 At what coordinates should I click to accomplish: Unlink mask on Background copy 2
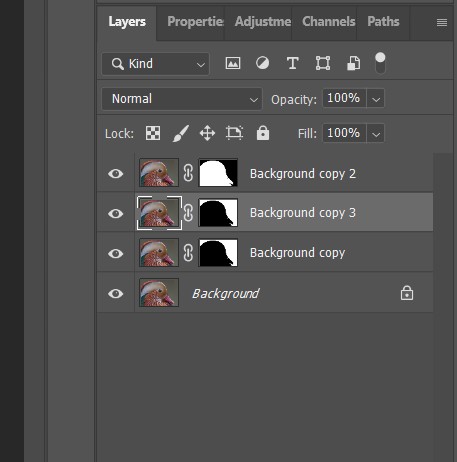pos(188,173)
